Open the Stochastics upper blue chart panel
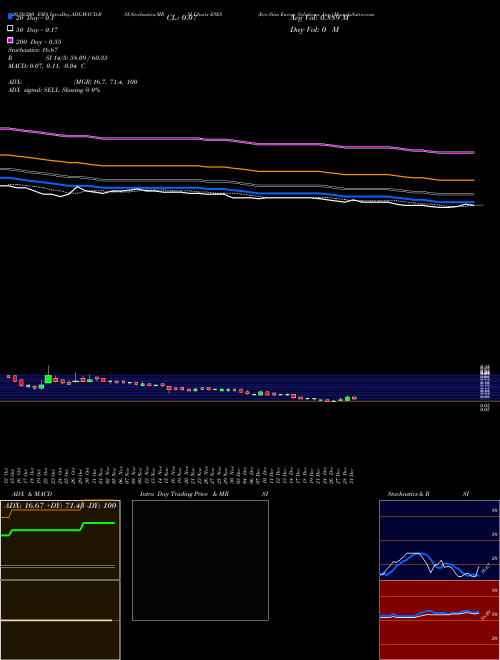This screenshot has width=500, height=660. 439,540
